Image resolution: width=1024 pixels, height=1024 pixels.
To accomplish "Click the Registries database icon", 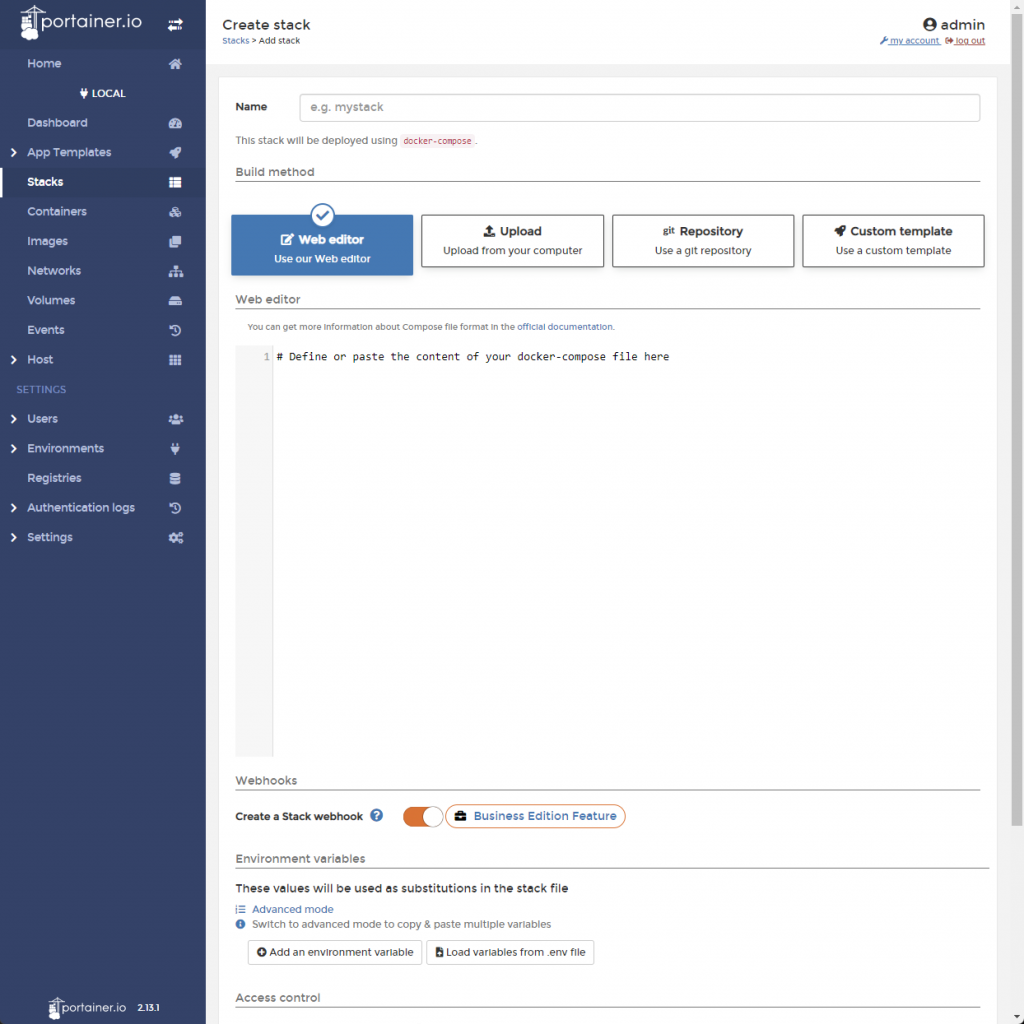I will [175, 478].
